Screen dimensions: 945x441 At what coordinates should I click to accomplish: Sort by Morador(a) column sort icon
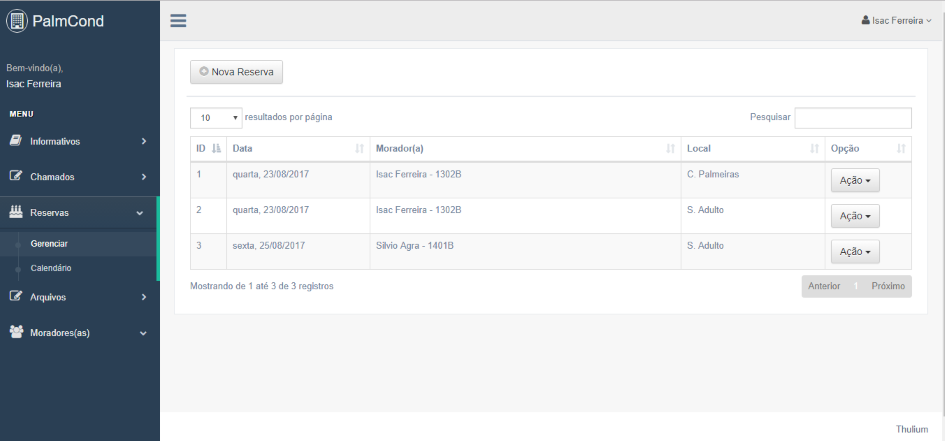[x=670, y=149]
